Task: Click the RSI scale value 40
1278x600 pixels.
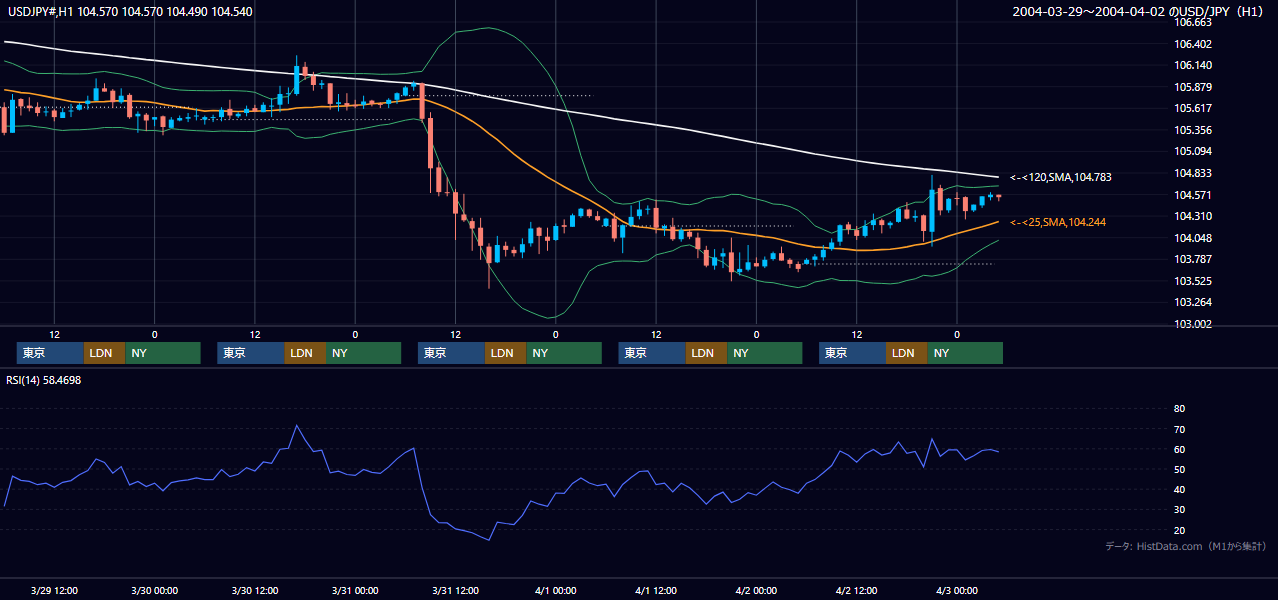Action: pos(1179,489)
